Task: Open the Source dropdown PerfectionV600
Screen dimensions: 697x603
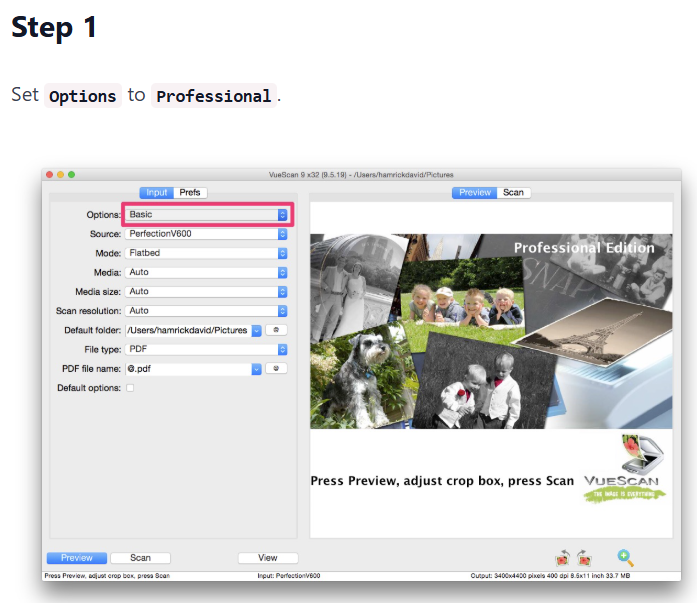Action: point(206,234)
